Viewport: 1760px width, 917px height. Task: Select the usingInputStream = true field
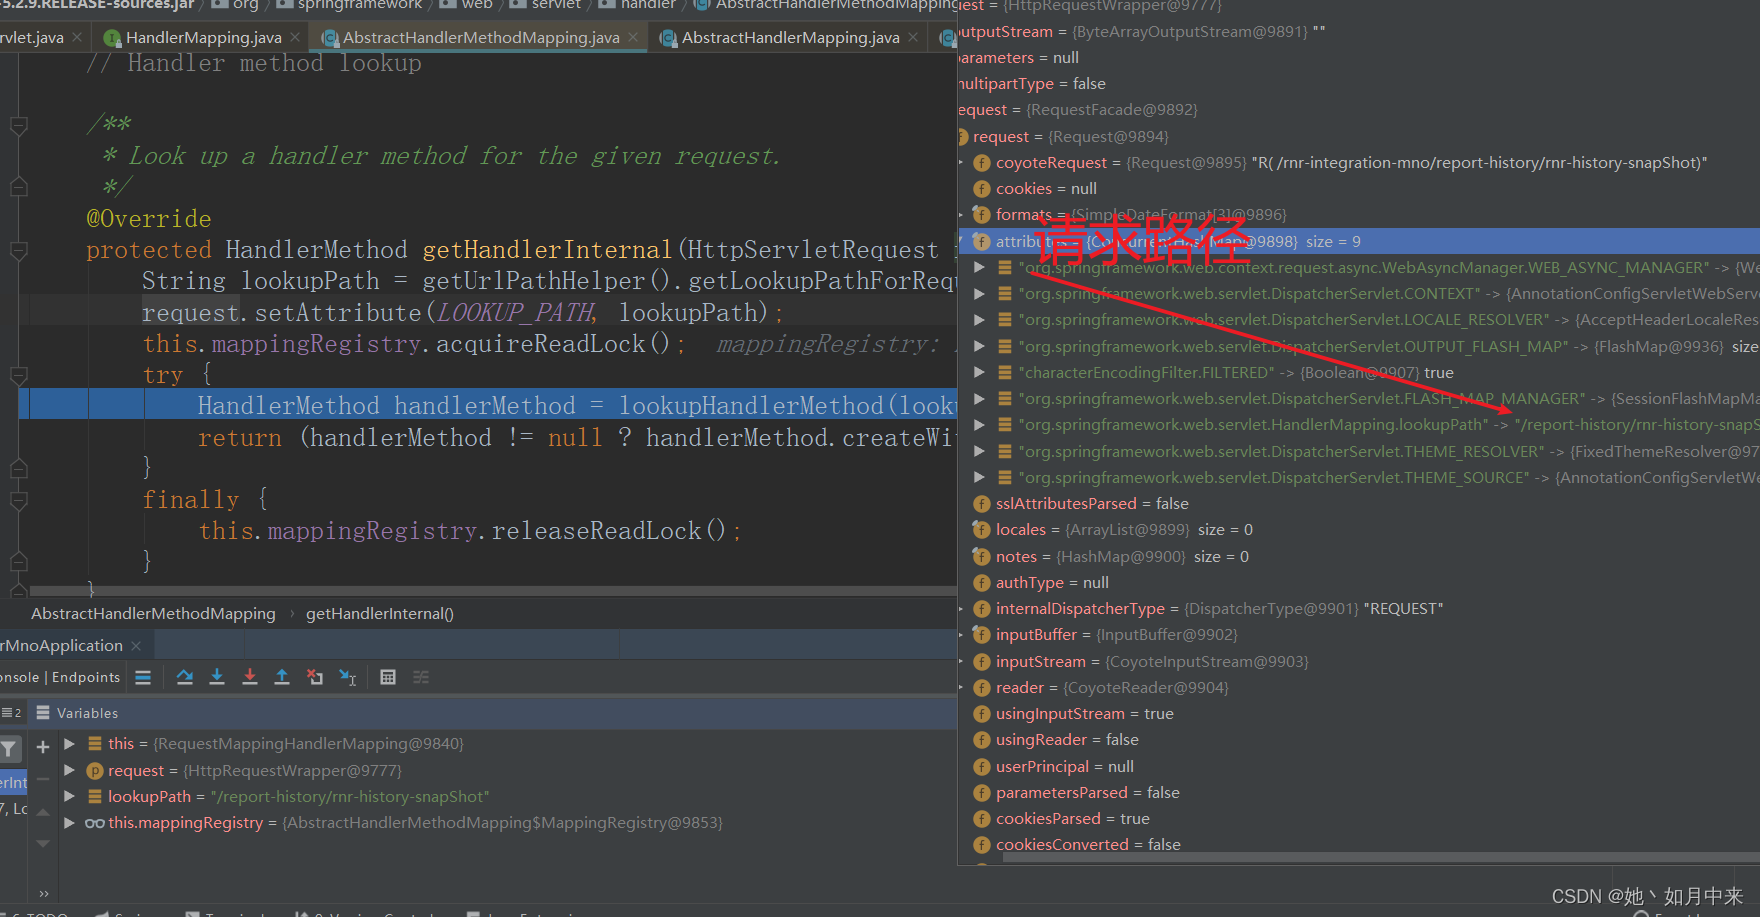(1085, 713)
